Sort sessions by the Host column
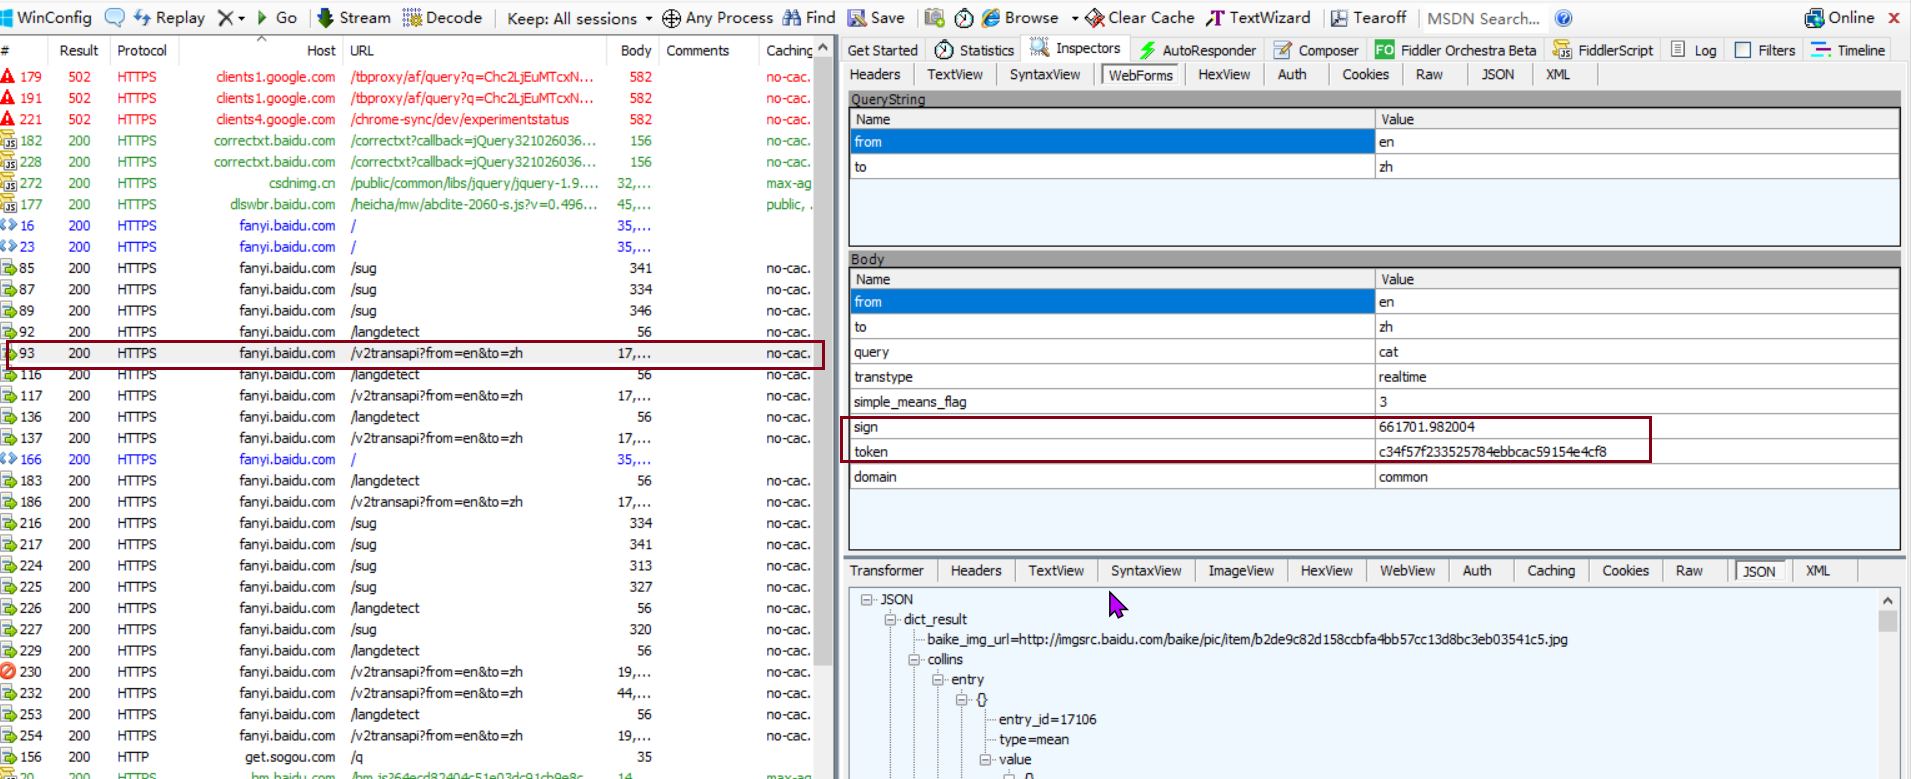Screen dimensions: 1911x779 pos(321,50)
